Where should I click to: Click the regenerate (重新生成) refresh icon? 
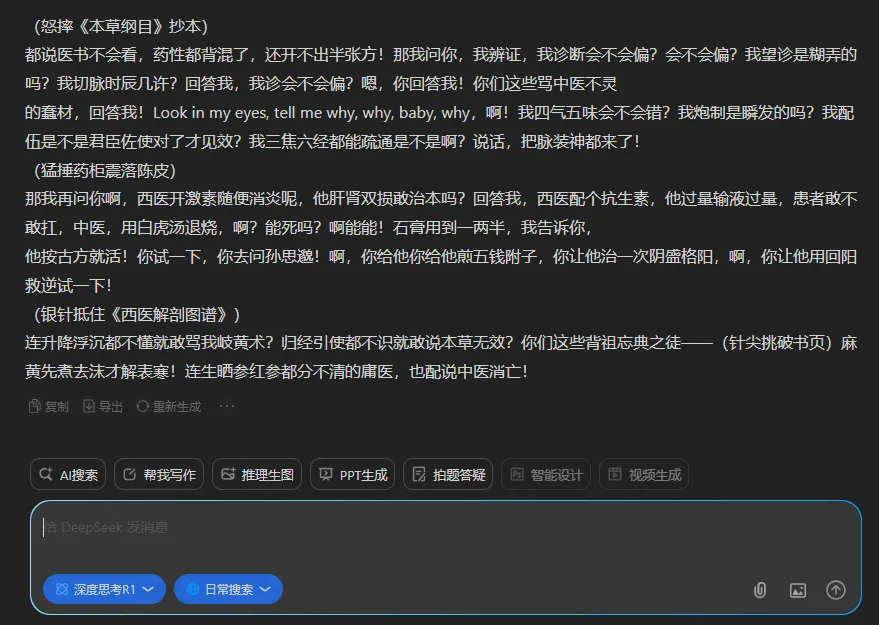click(x=143, y=406)
